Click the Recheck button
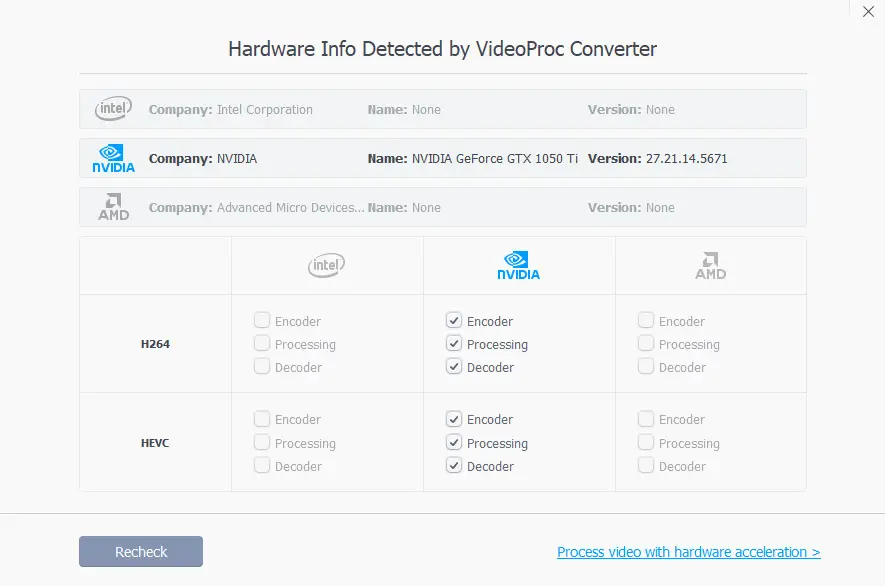The image size is (885, 586). pos(141,552)
